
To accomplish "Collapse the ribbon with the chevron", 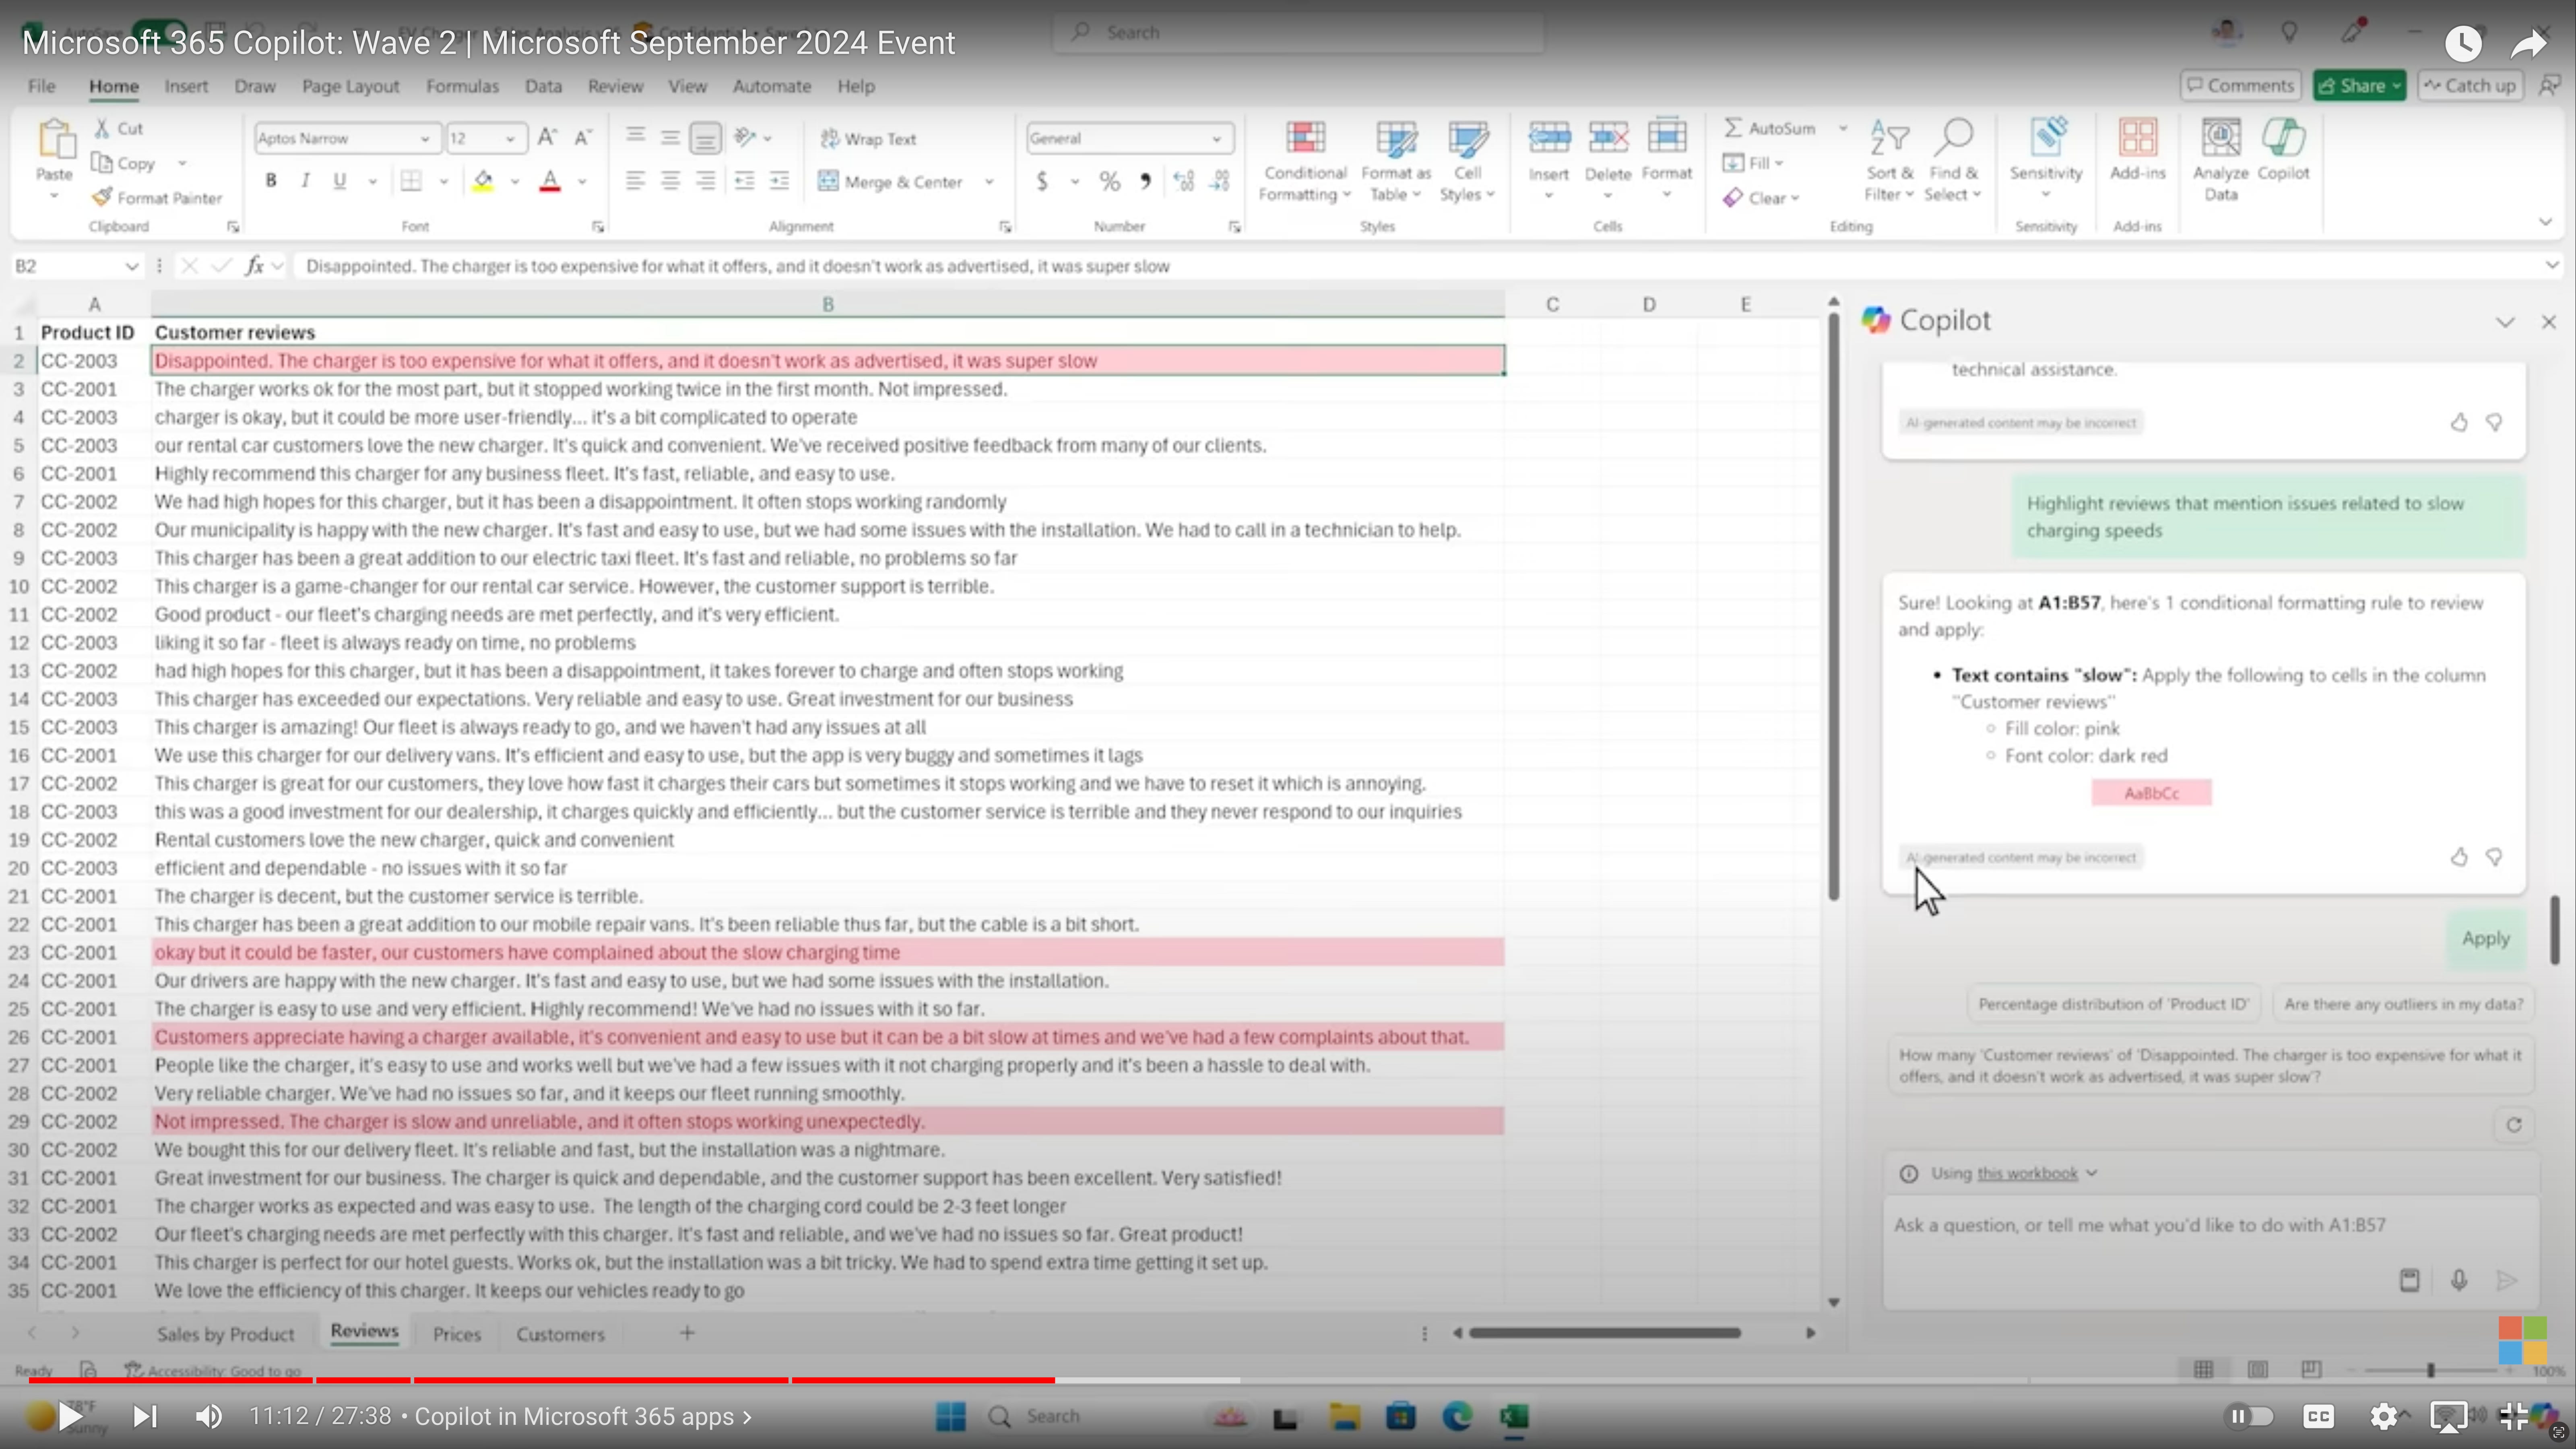I will [x=2545, y=222].
